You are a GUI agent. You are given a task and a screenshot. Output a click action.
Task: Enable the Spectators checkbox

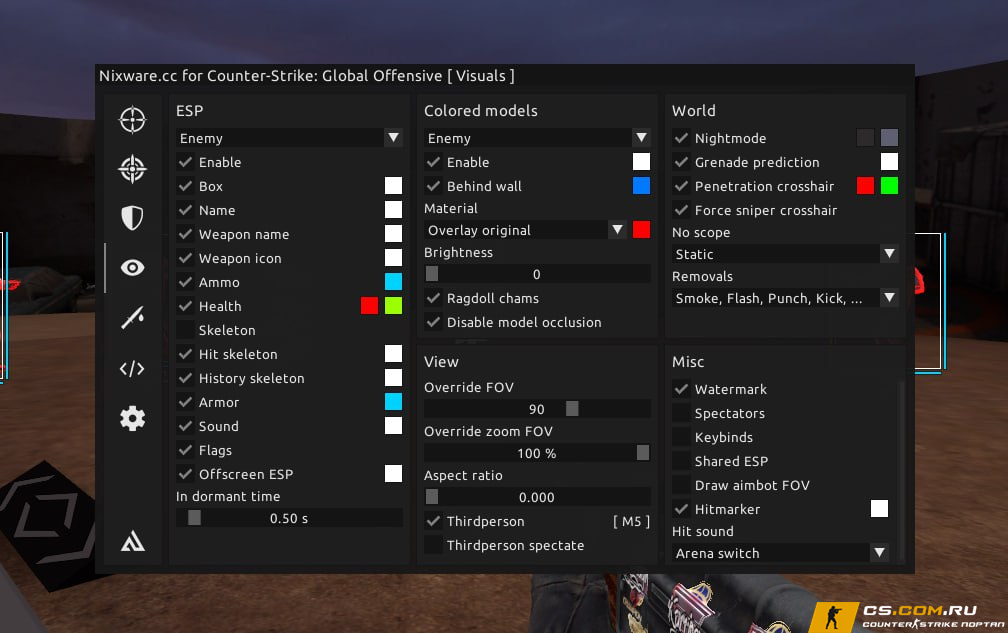pyautogui.click(x=681, y=413)
